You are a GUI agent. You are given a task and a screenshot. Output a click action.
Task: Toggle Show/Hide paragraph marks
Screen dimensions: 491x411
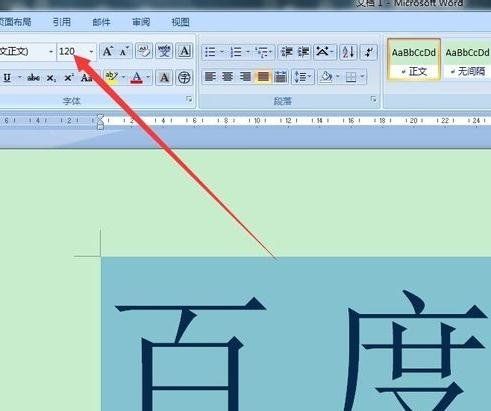click(x=369, y=52)
